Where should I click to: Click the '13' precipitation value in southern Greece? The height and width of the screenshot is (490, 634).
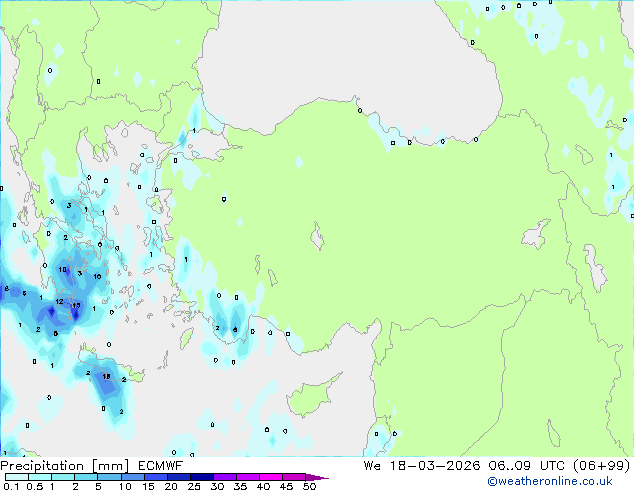76,306
